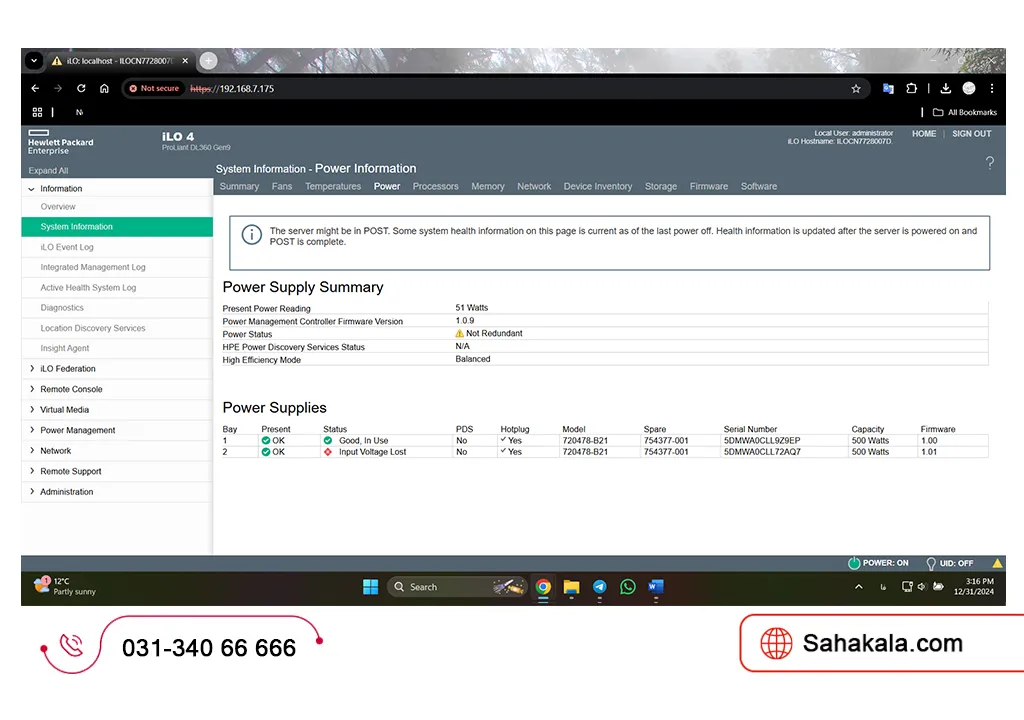Open the weather widget showing 12°C

click(65, 586)
